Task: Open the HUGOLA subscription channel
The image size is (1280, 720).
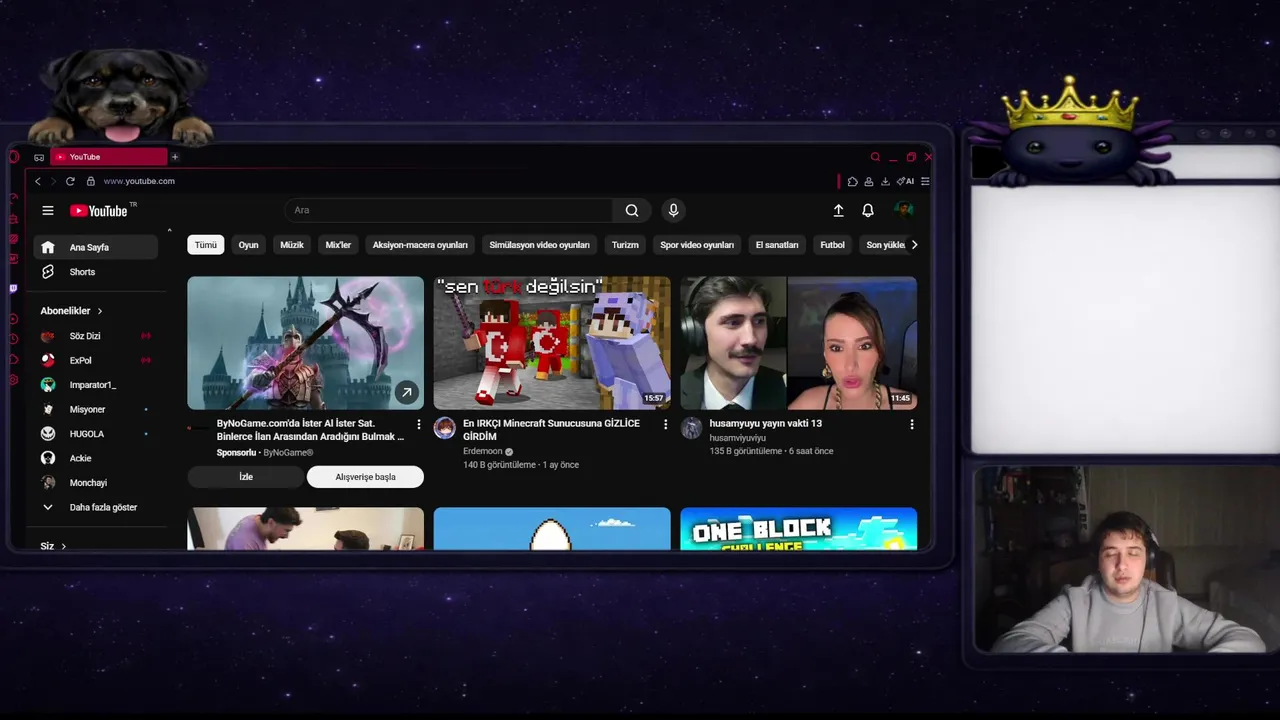Action: click(96, 434)
